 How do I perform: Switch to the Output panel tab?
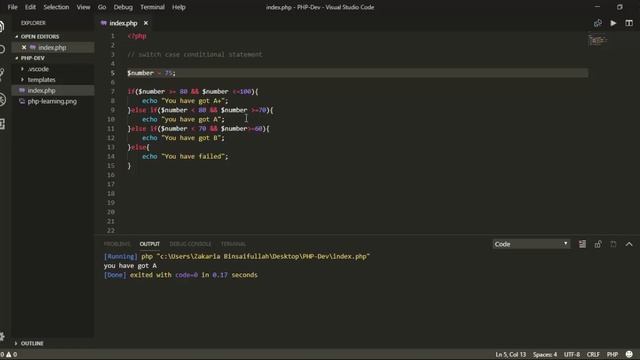[x=149, y=244]
